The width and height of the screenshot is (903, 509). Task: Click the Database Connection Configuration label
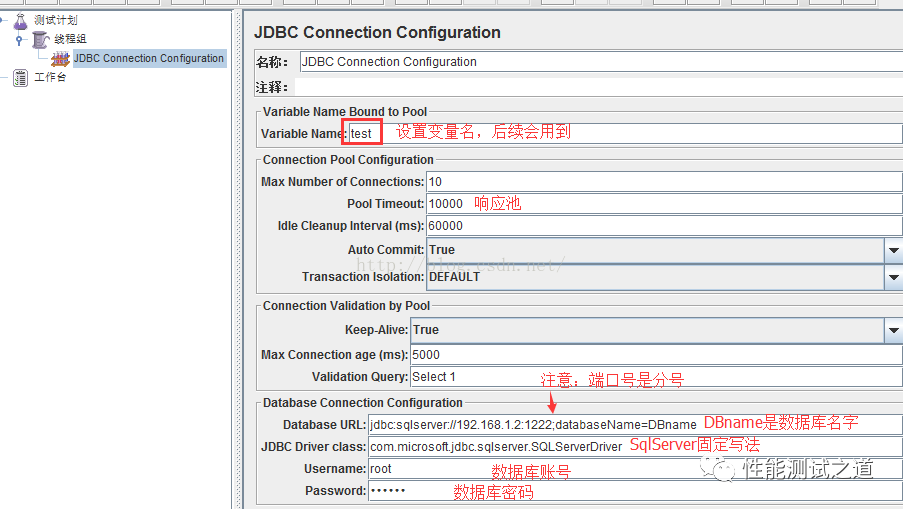(x=363, y=402)
